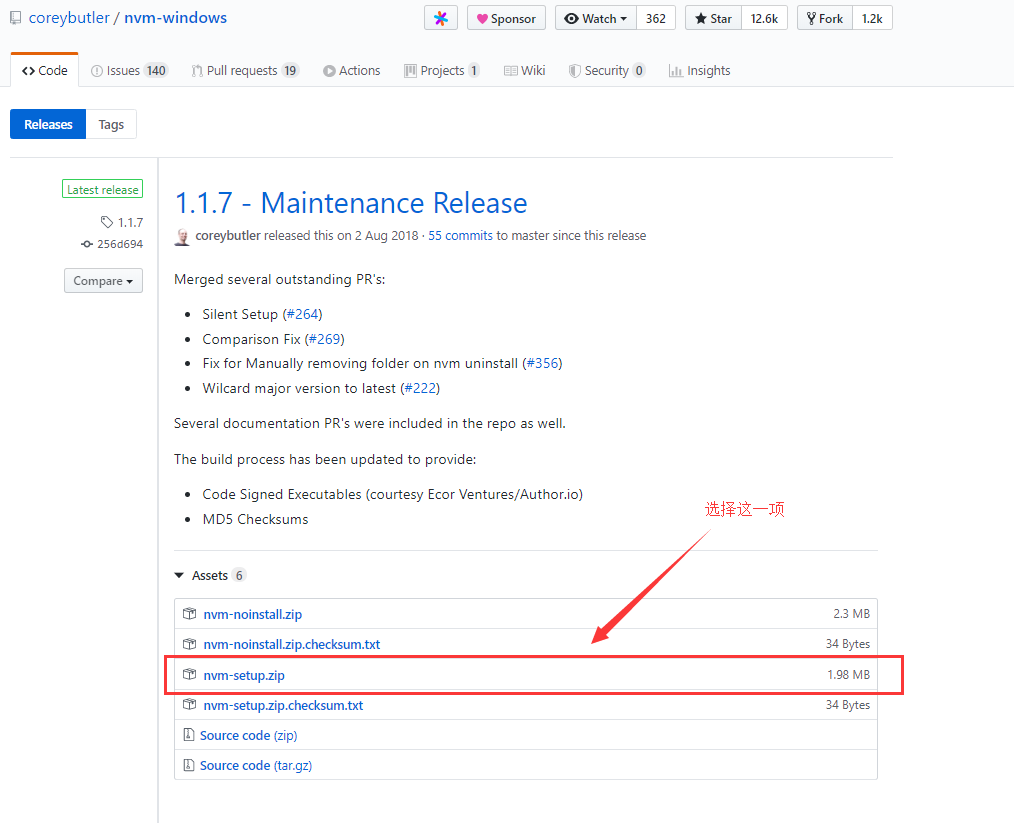Open the Projects tab
This screenshot has height=823, width=1014.
point(442,70)
